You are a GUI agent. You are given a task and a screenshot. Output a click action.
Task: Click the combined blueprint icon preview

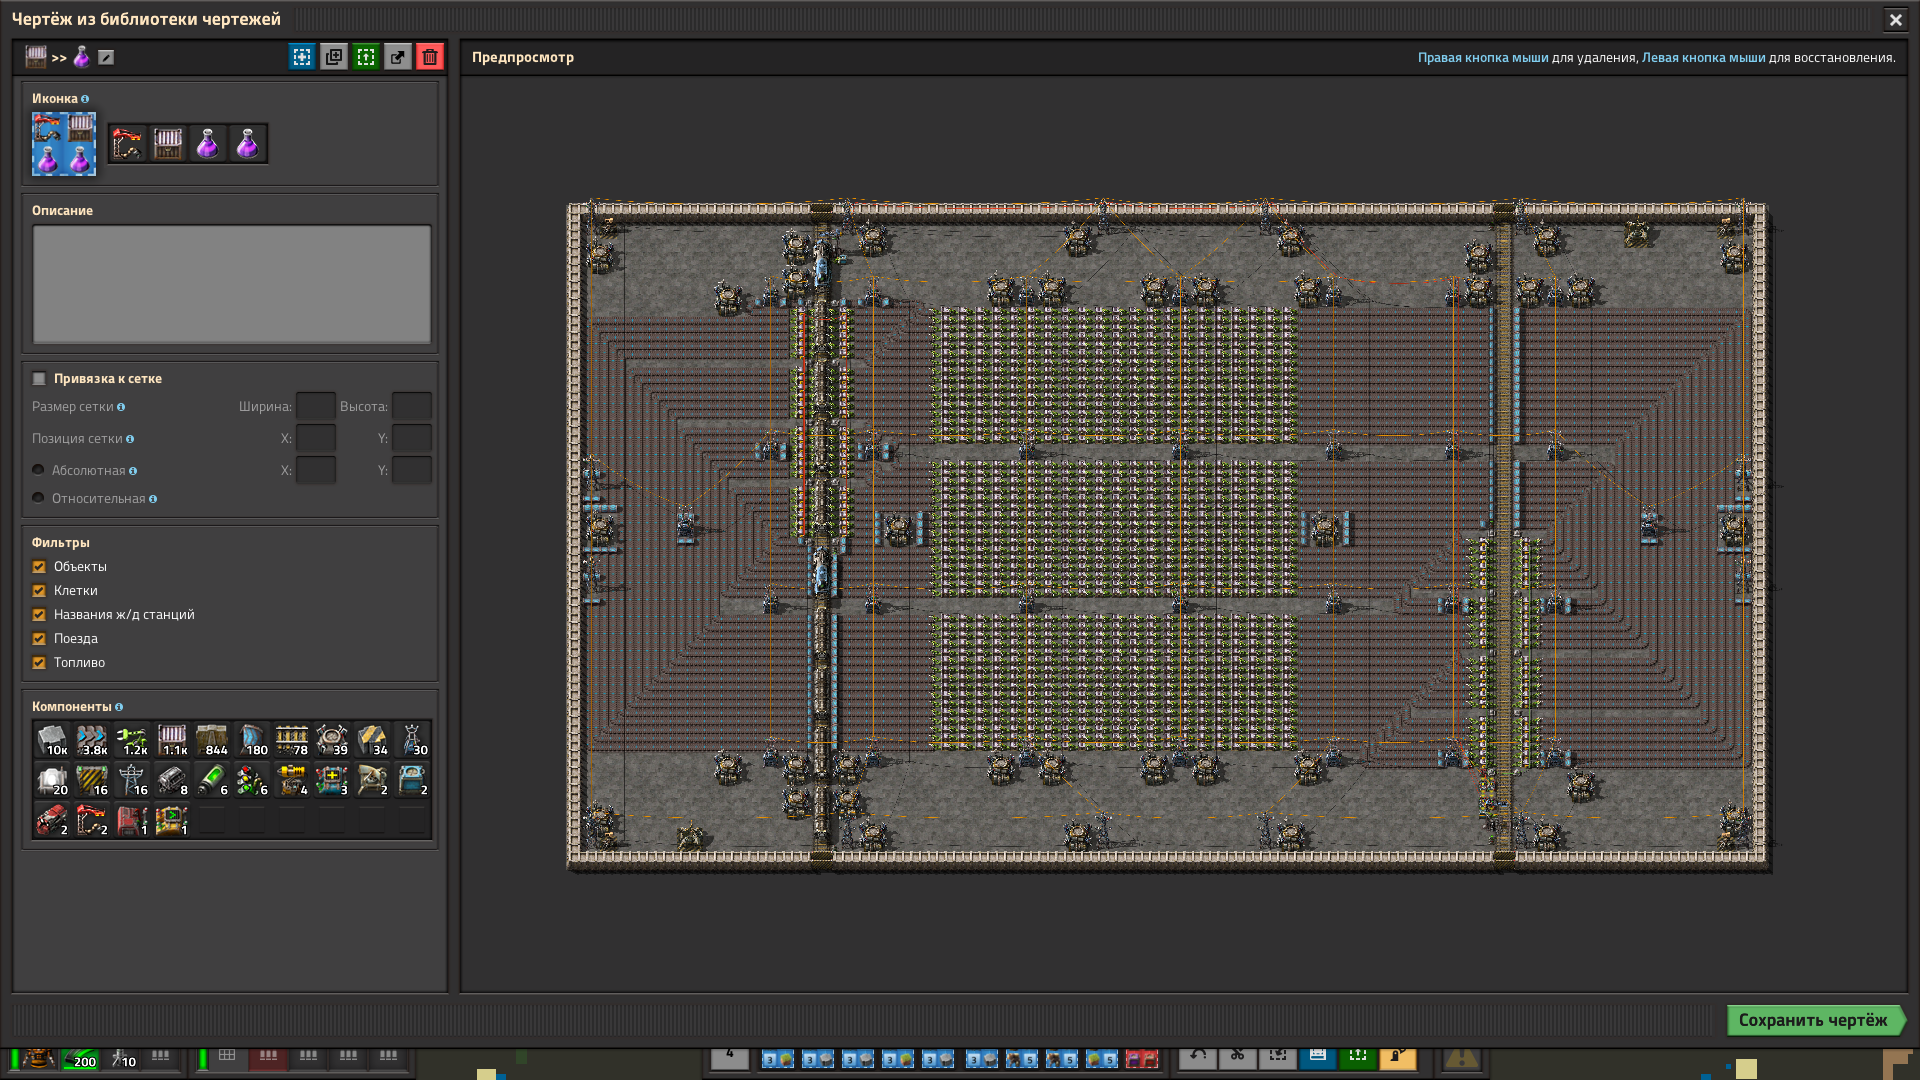[x=64, y=144]
